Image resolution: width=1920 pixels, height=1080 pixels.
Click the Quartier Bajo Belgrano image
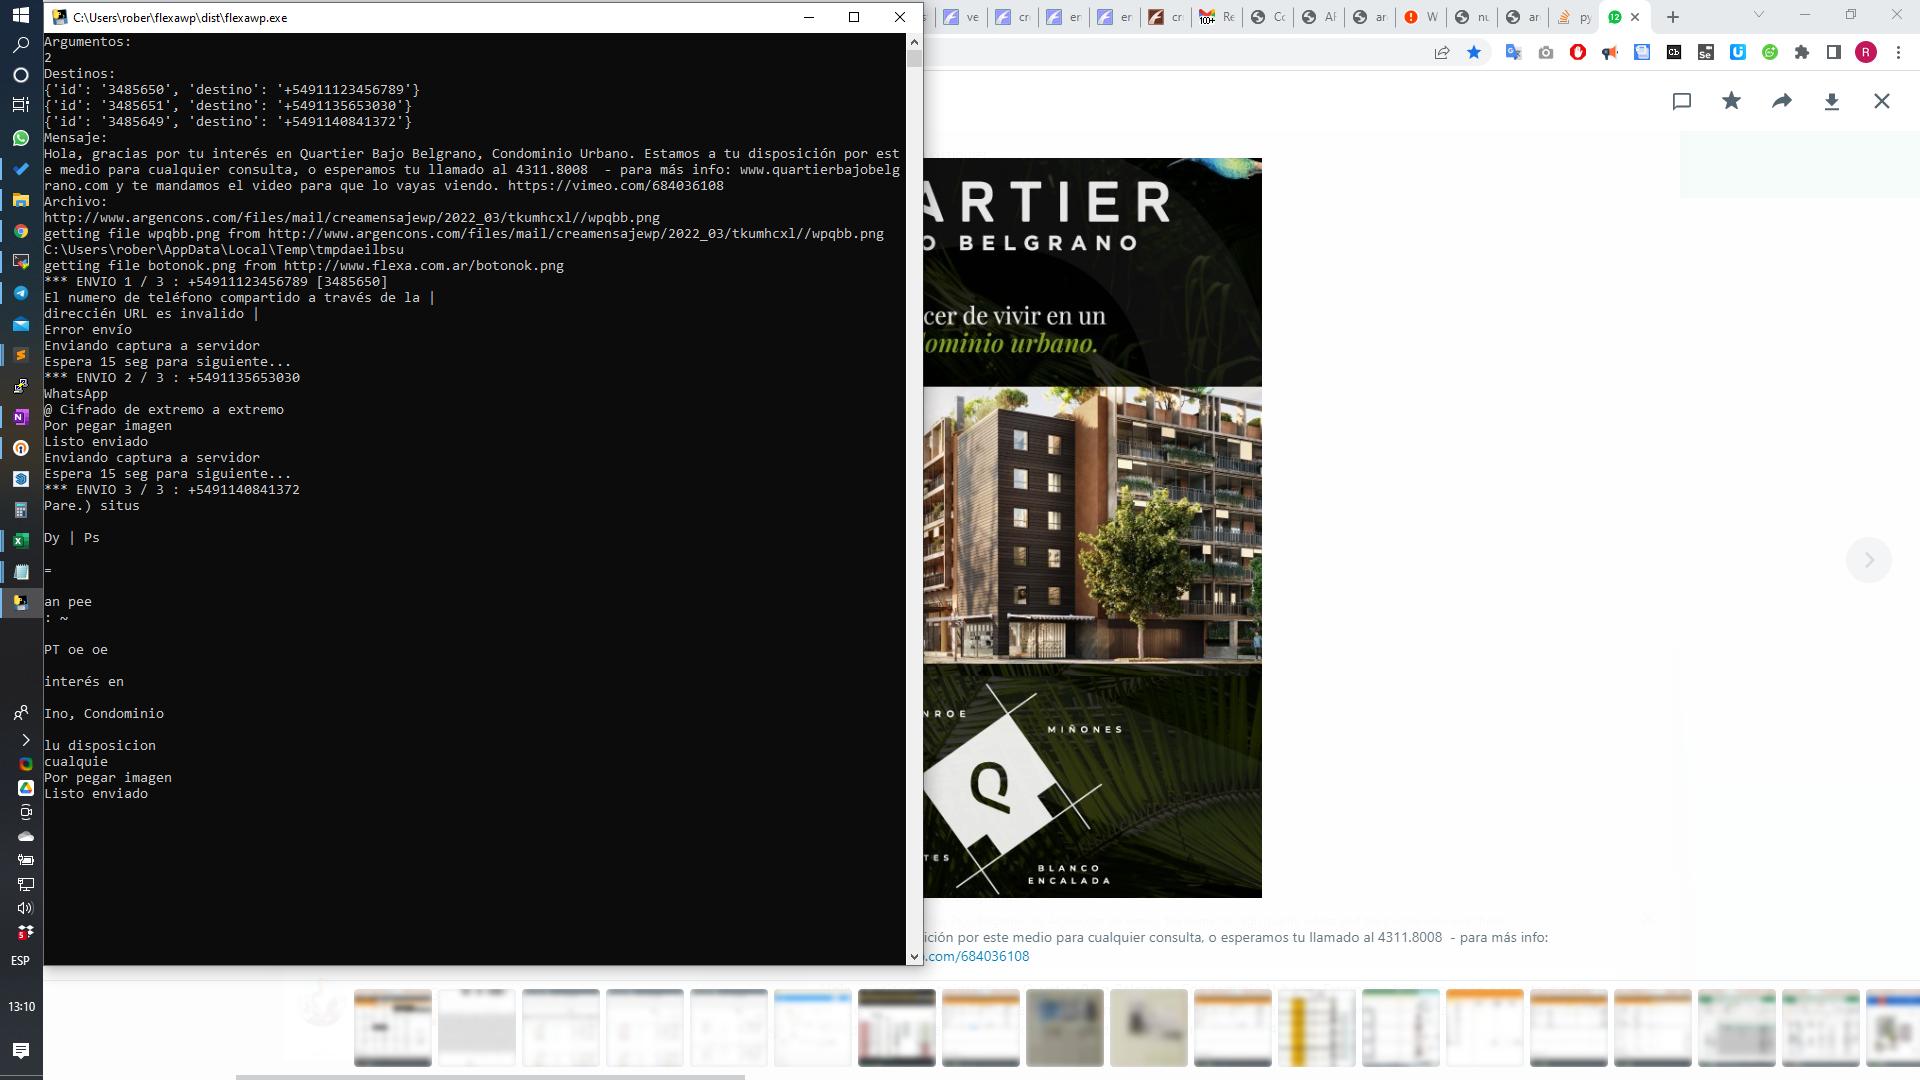(1092, 527)
